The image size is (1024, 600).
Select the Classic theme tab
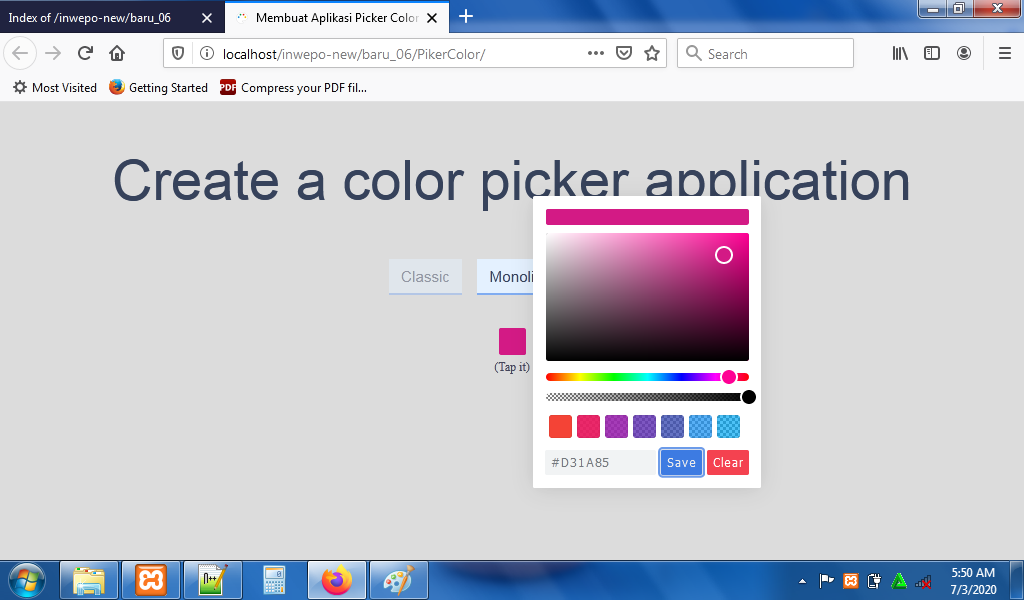(x=425, y=277)
